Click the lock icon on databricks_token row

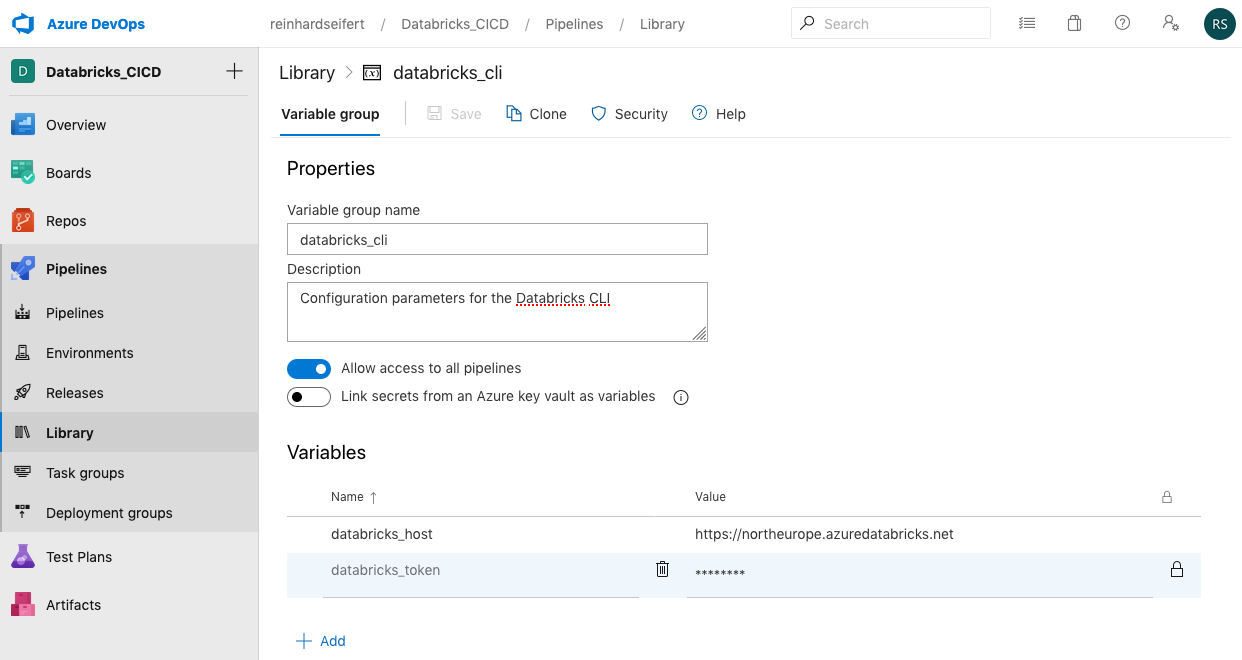[1177, 569]
